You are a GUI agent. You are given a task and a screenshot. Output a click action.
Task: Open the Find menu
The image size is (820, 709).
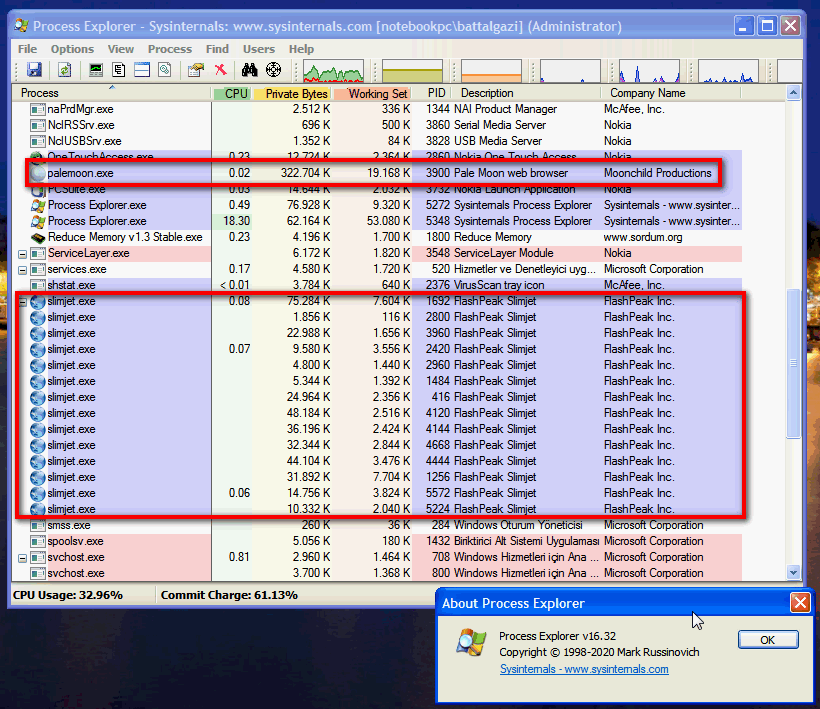(x=217, y=49)
